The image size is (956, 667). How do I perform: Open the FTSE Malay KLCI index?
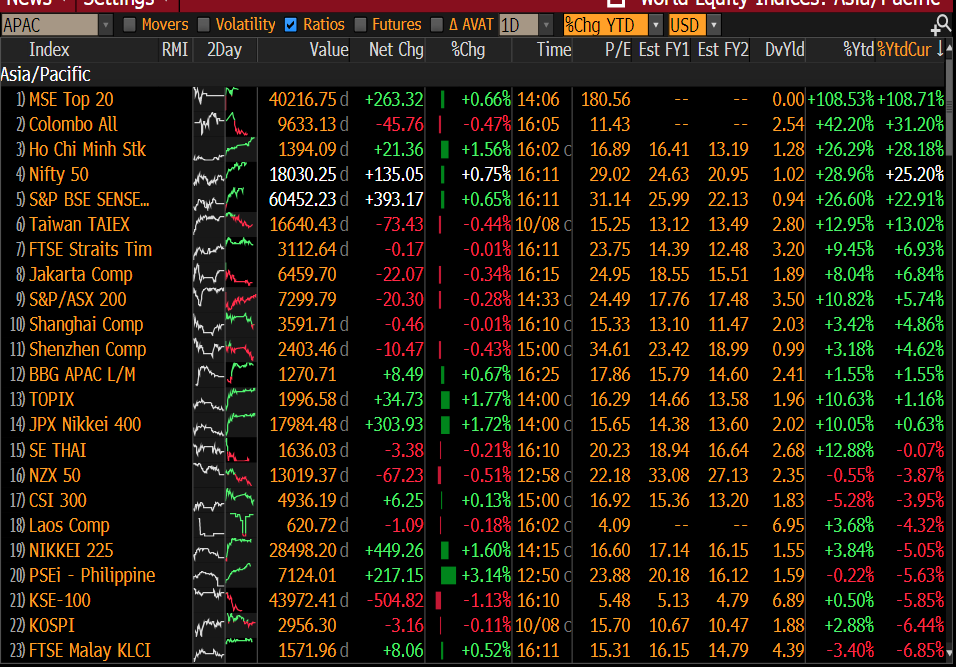90,651
